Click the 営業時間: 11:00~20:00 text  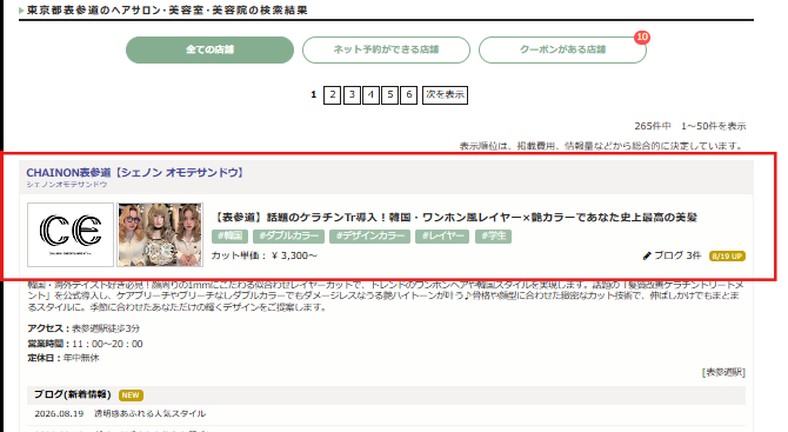(85, 344)
